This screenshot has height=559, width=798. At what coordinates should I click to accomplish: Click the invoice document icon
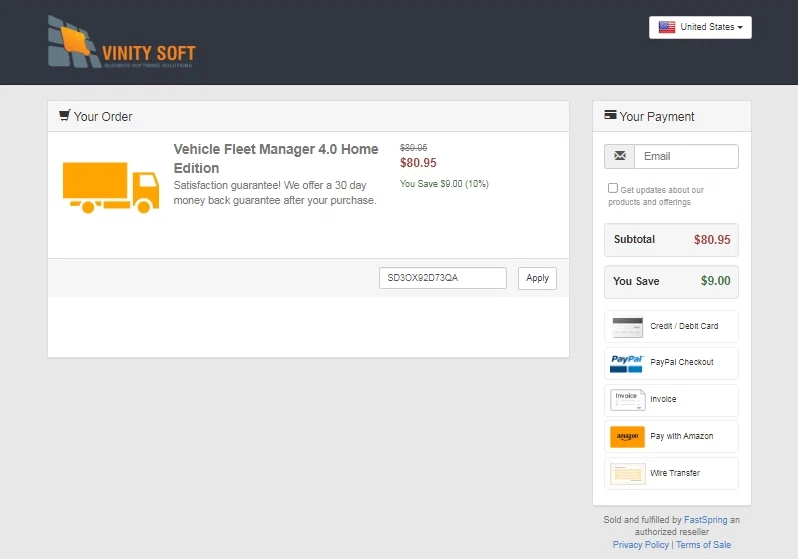[628, 400]
